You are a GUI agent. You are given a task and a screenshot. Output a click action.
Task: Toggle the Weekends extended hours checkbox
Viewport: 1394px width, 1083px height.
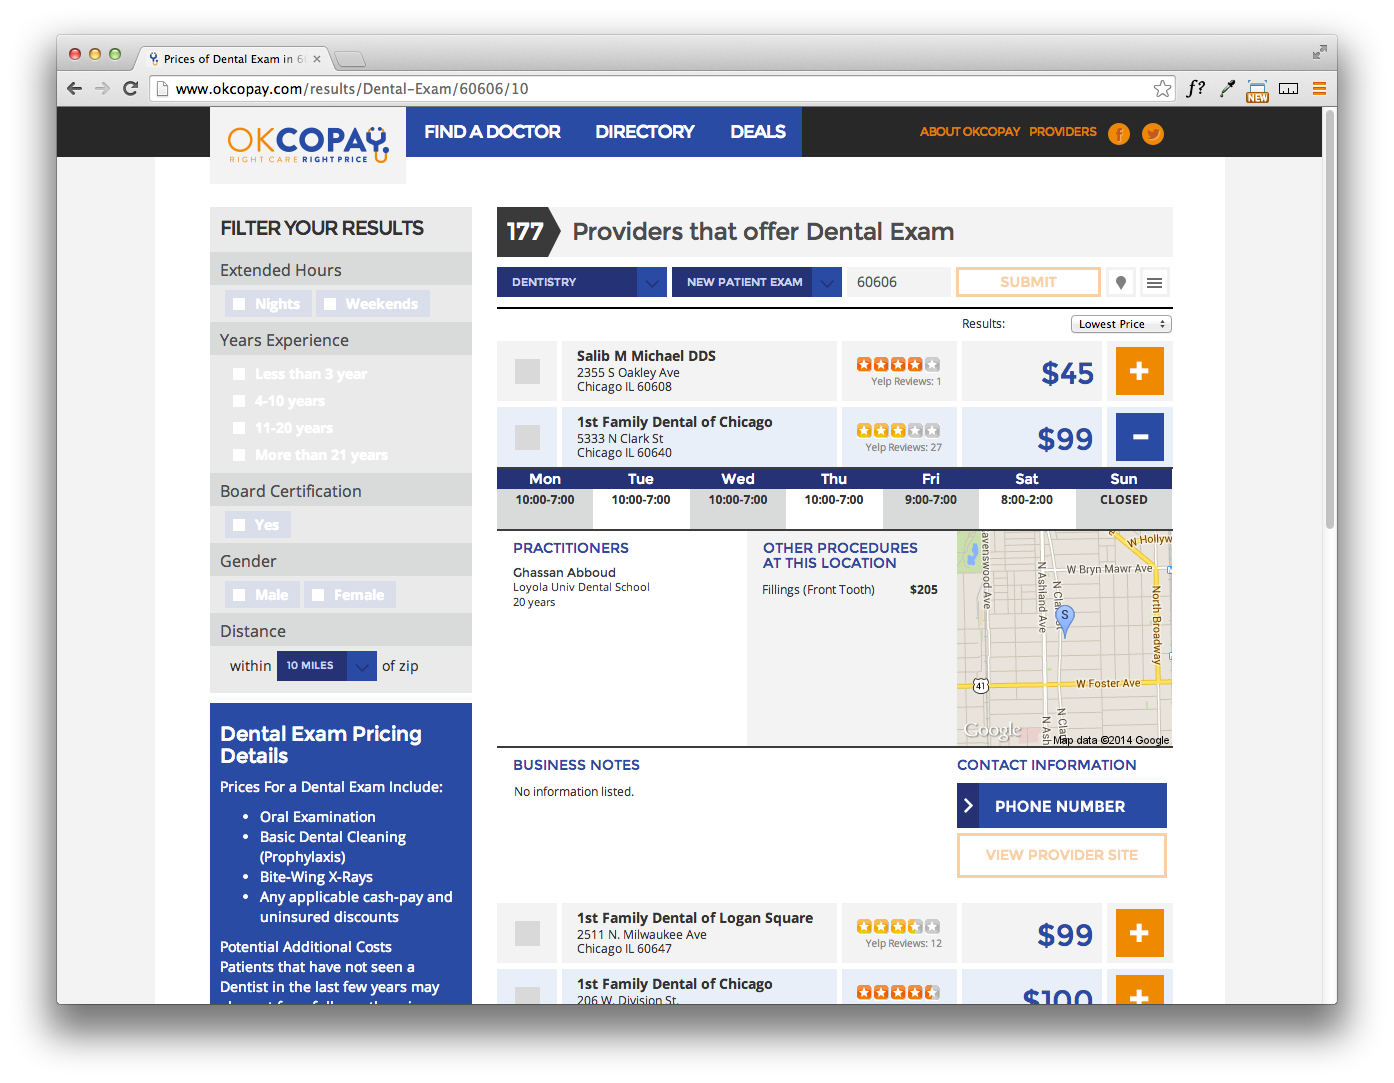(330, 304)
